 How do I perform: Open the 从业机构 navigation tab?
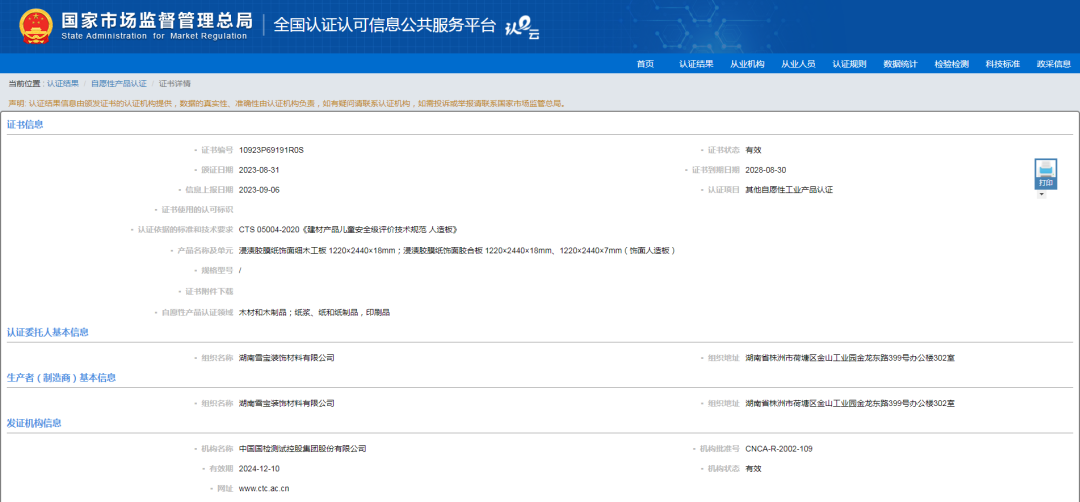pos(747,64)
